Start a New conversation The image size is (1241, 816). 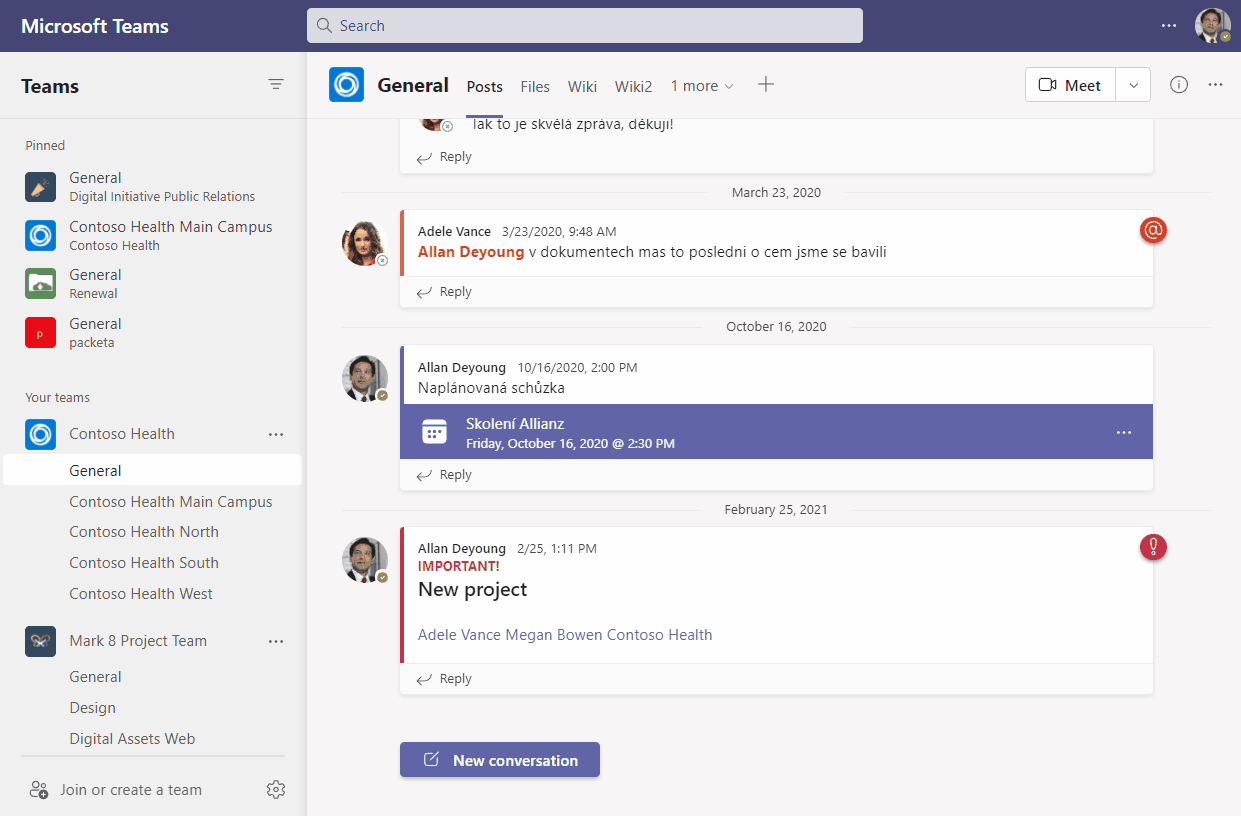(500, 760)
